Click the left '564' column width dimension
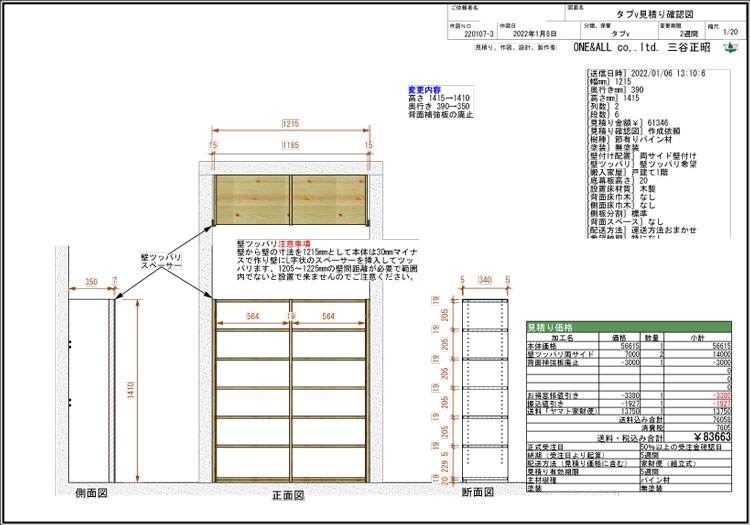The width and height of the screenshot is (750, 525). [x=252, y=316]
